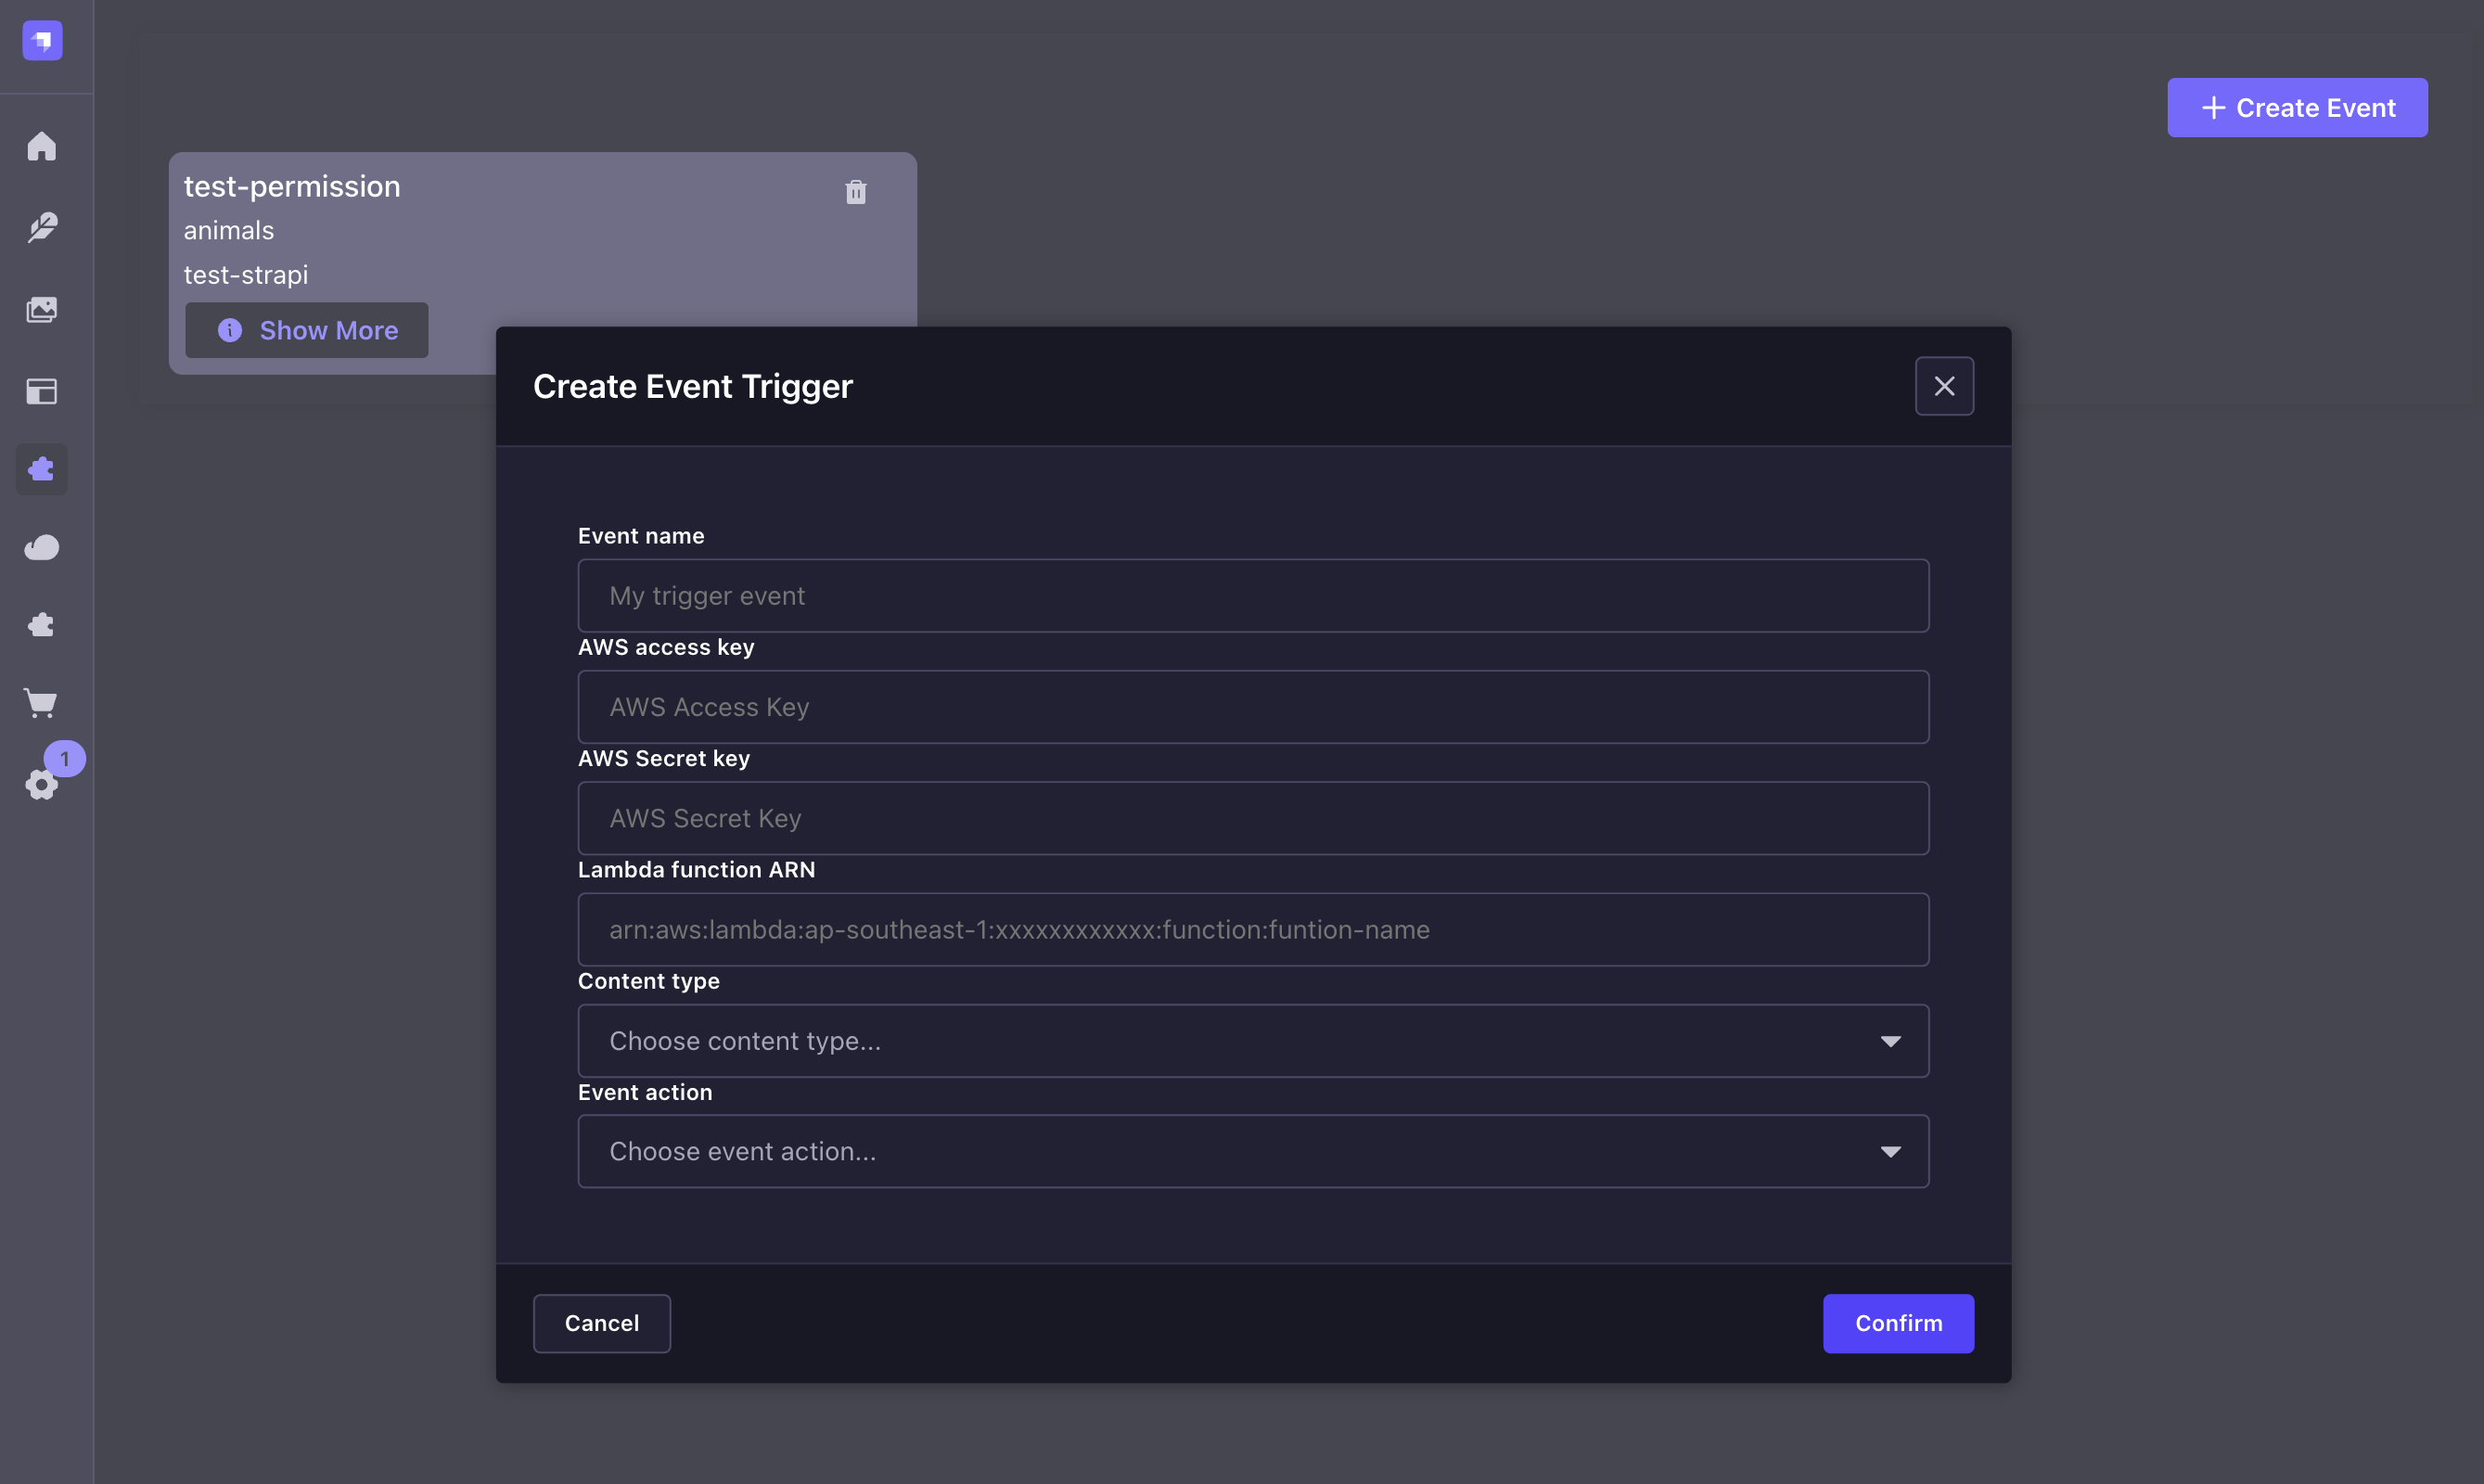Click Confirm to submit the trigger form
The height and width of the screenshot is (1484, 2484).
[1900, 1324]
